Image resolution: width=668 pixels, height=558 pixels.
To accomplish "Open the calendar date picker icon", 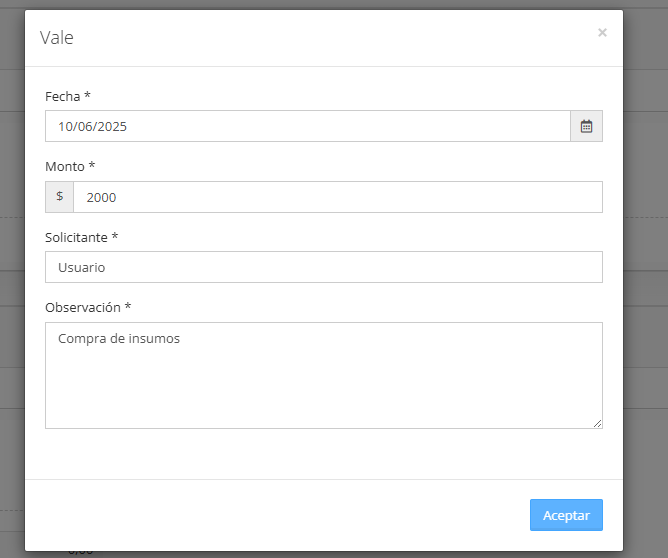I will 586,126.
